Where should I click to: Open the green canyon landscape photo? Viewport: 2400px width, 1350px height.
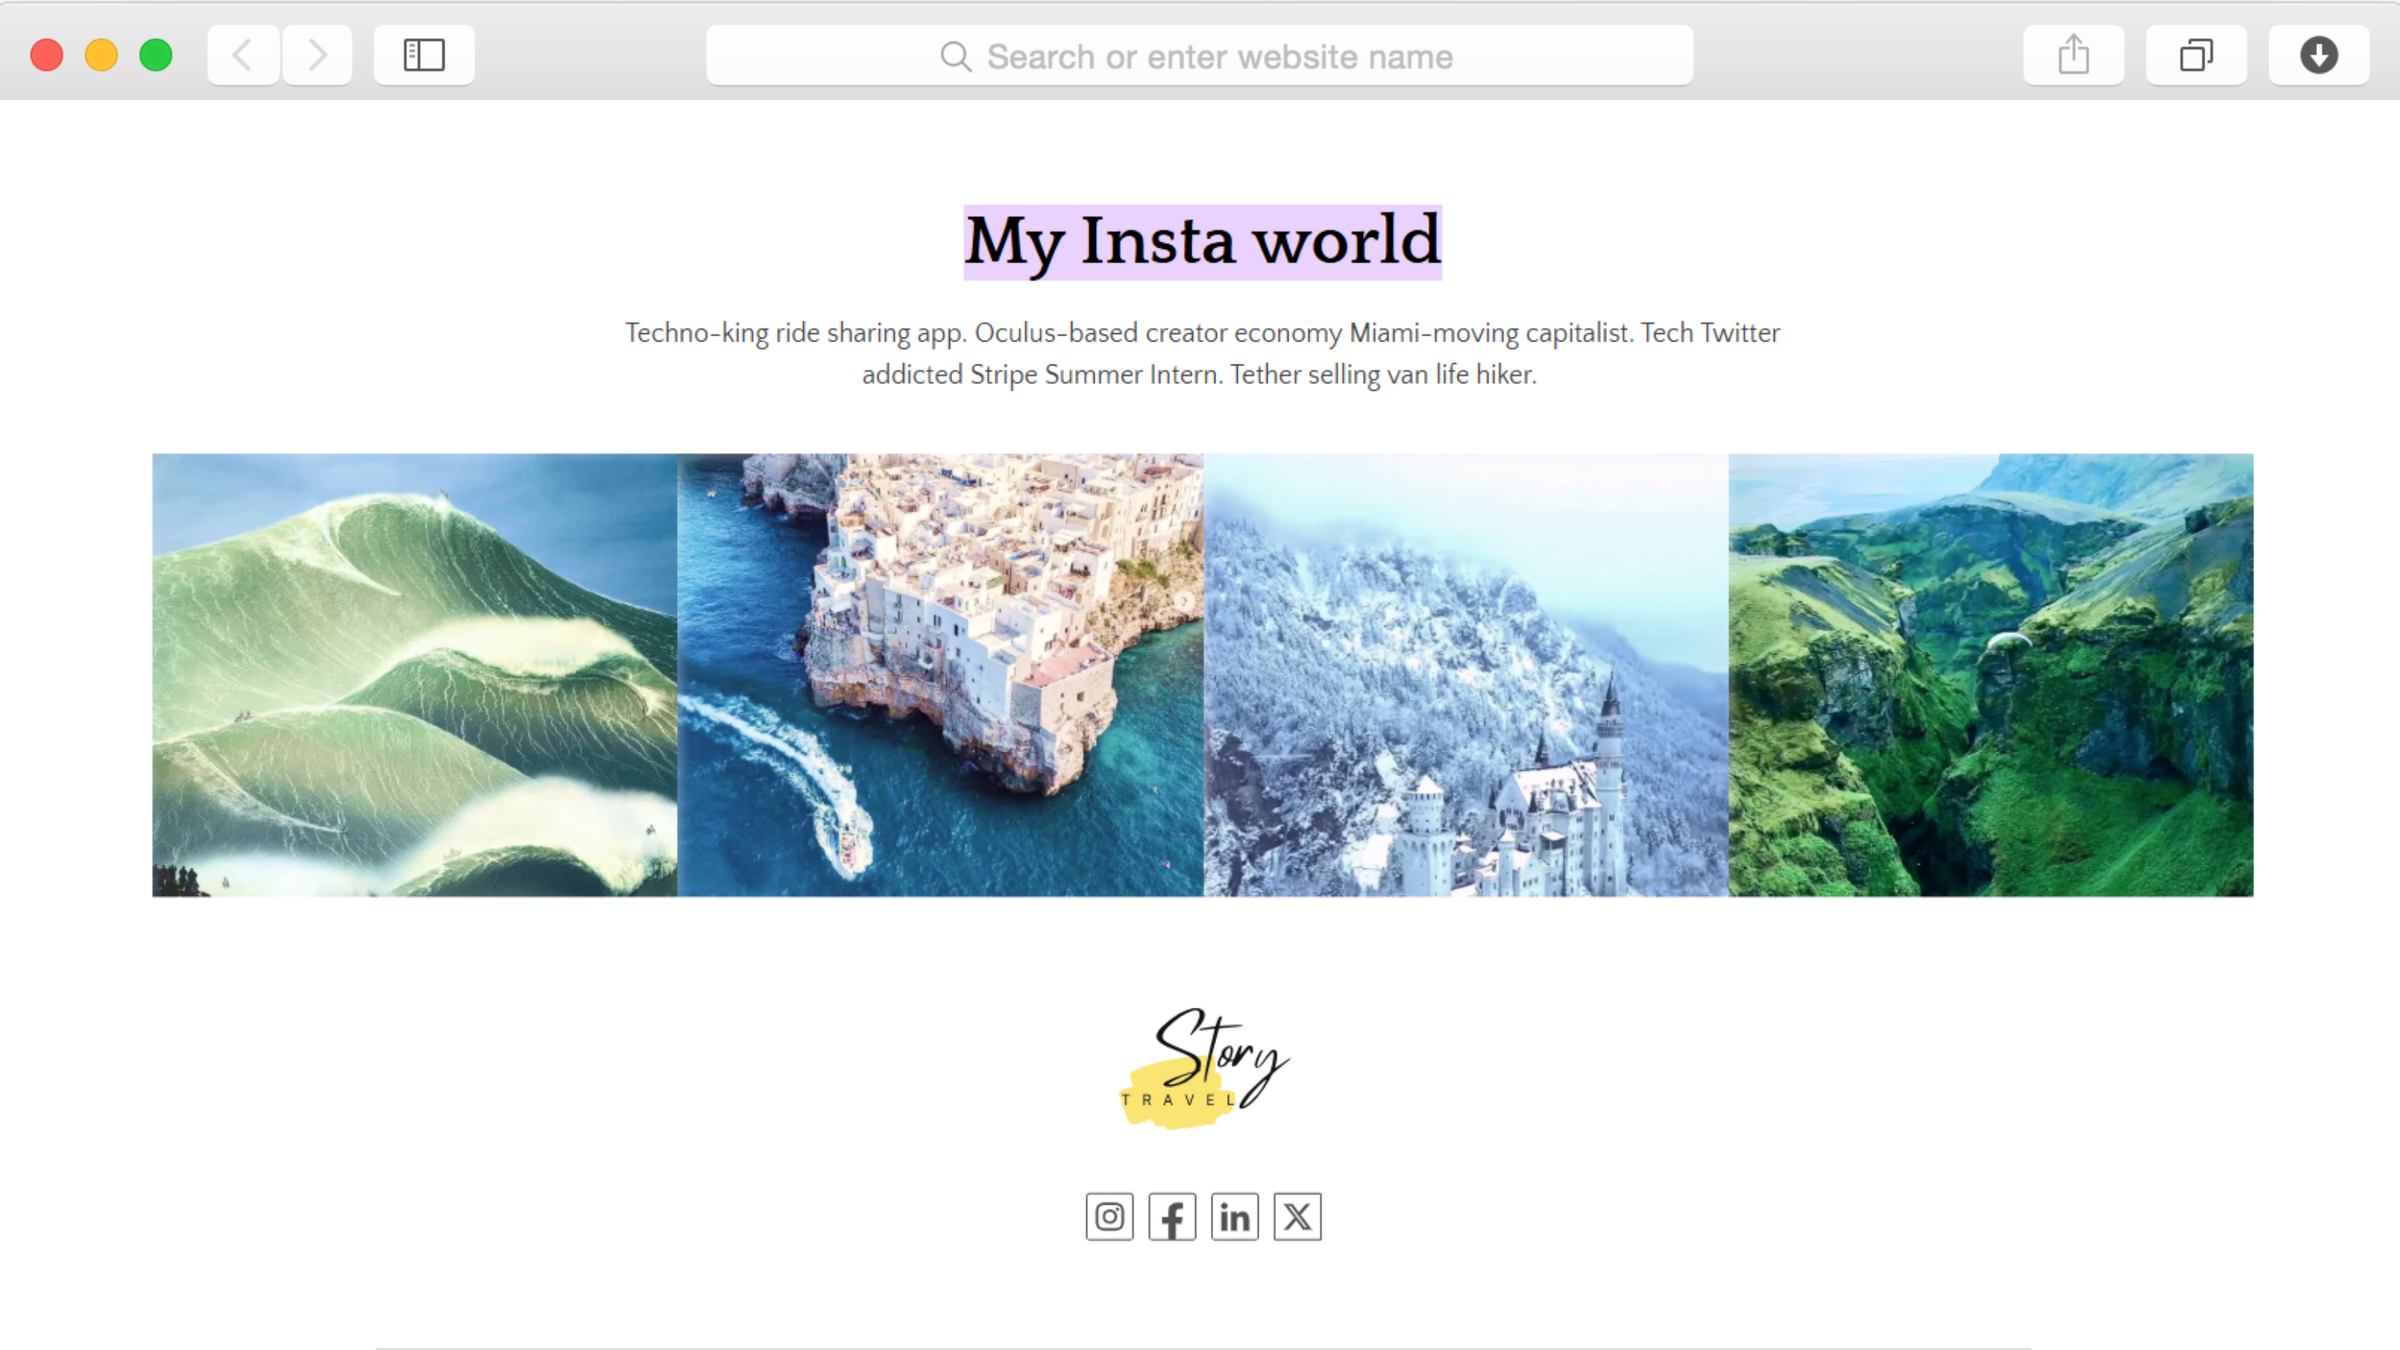point(1990,675)
